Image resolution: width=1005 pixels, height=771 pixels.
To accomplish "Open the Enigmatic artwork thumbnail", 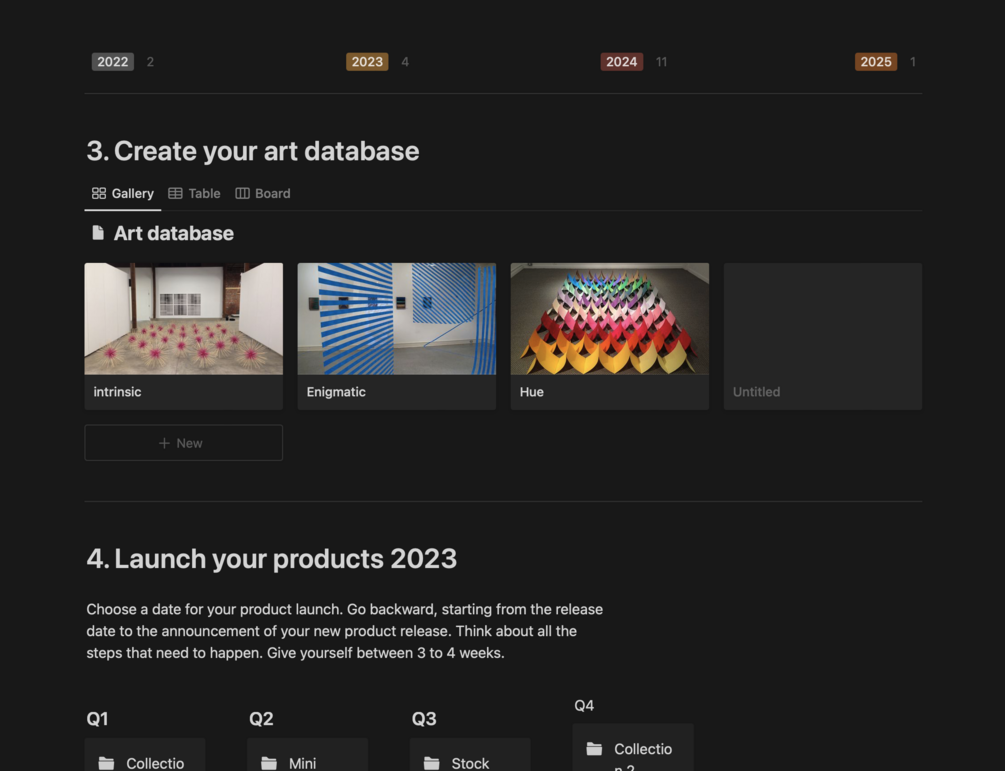I will pos(397,319).
